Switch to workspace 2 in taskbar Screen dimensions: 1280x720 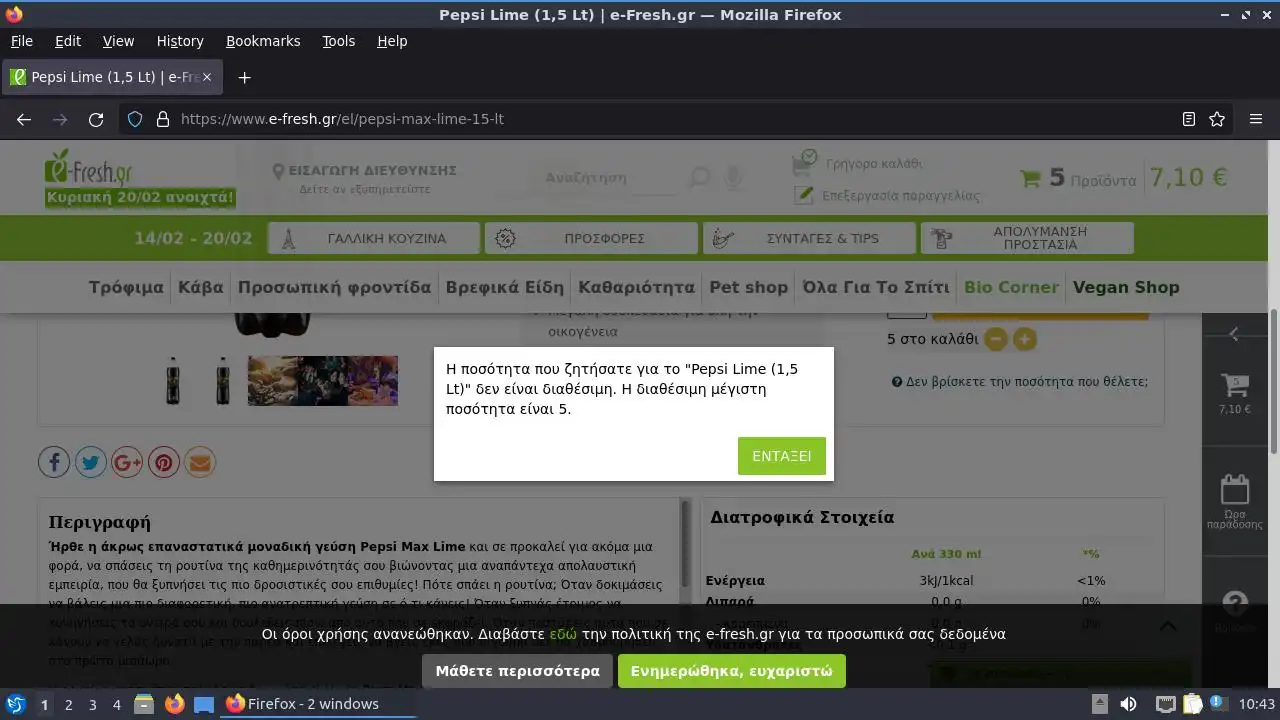tap(68, 704)
